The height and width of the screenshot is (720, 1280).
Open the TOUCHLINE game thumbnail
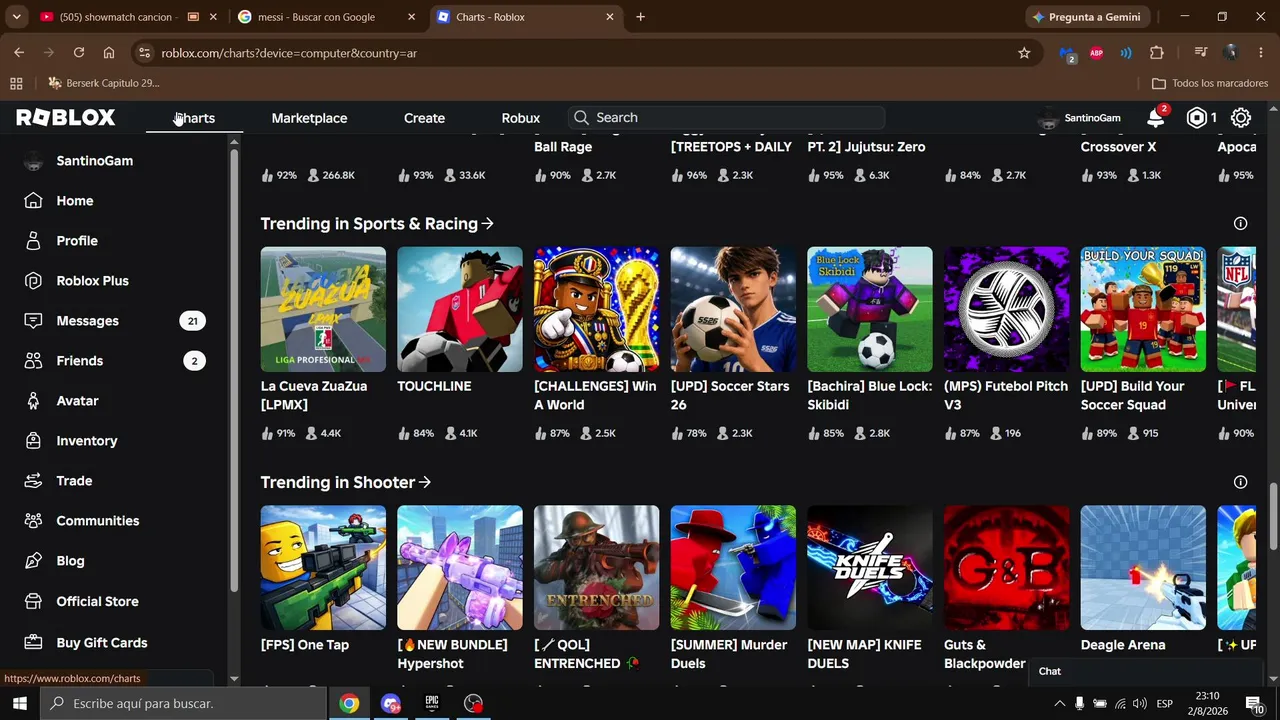(460, 309)
